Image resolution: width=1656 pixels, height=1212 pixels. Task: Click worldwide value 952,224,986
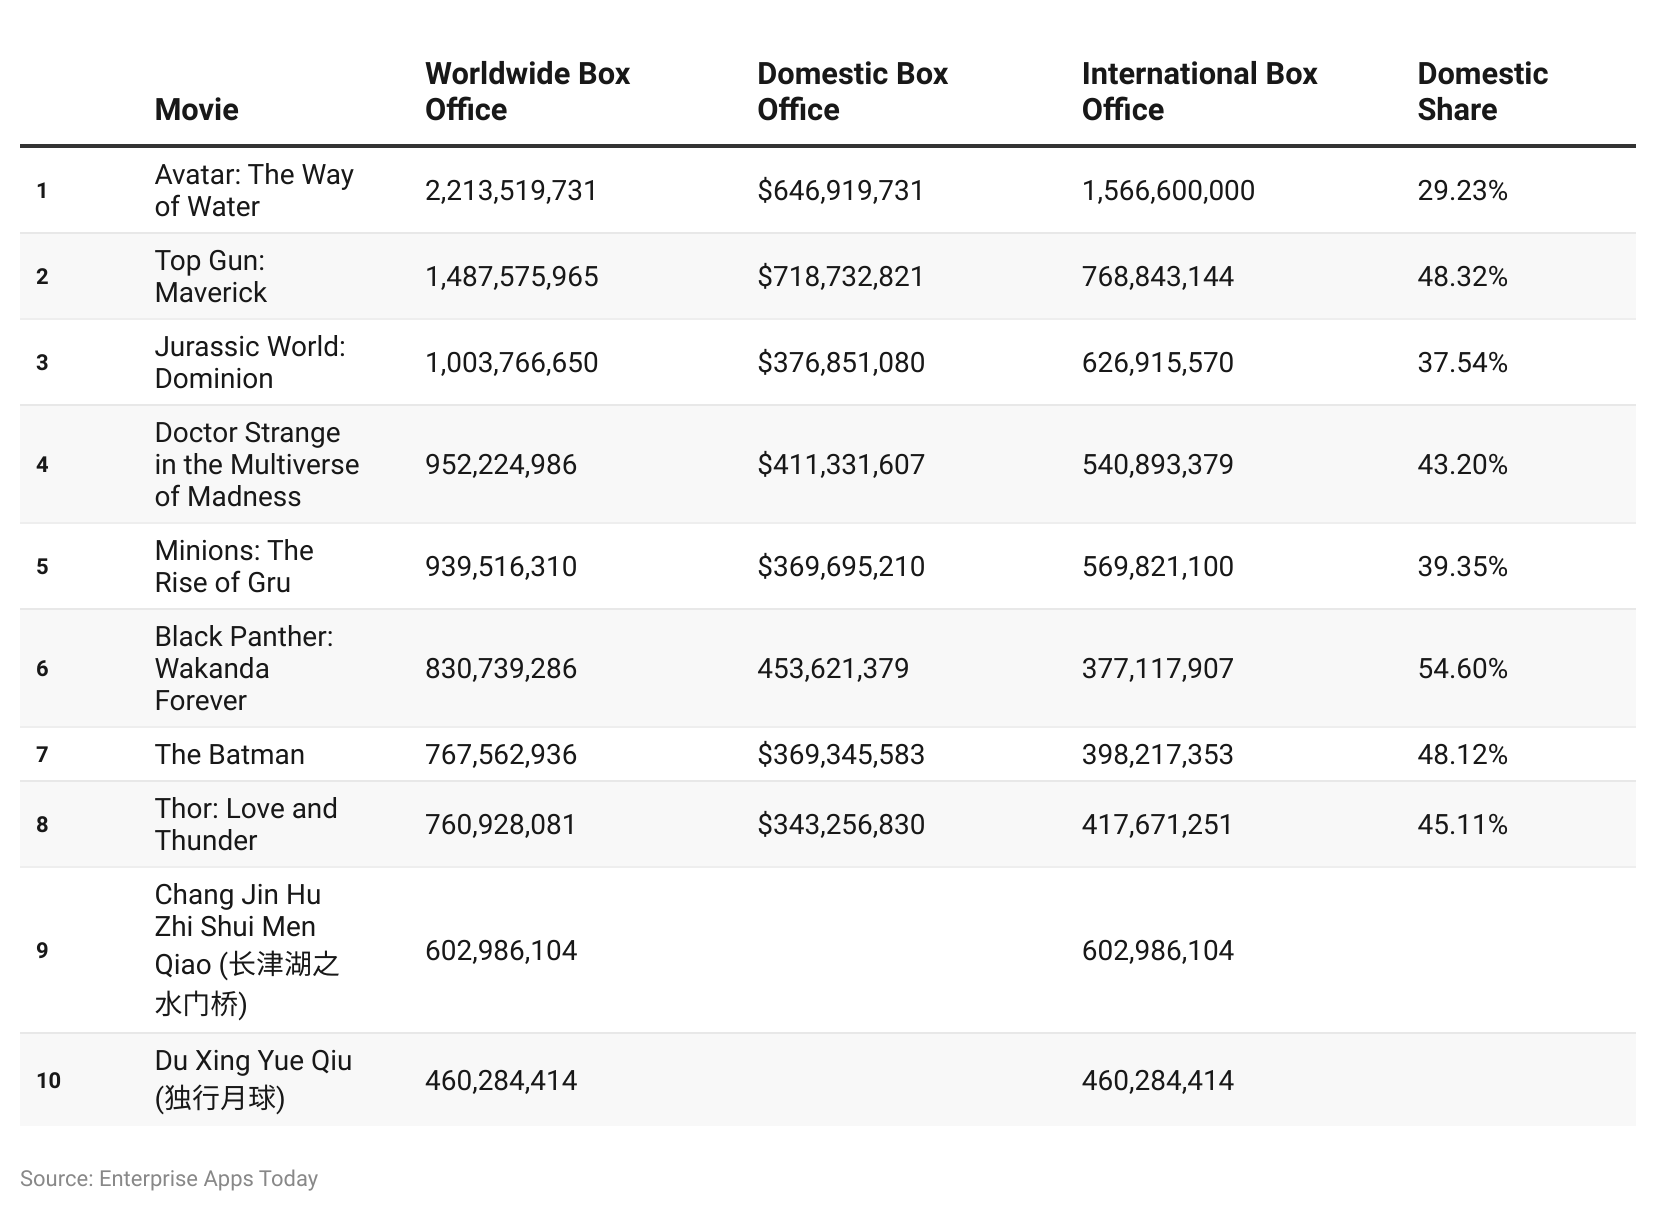pos(501,464)
